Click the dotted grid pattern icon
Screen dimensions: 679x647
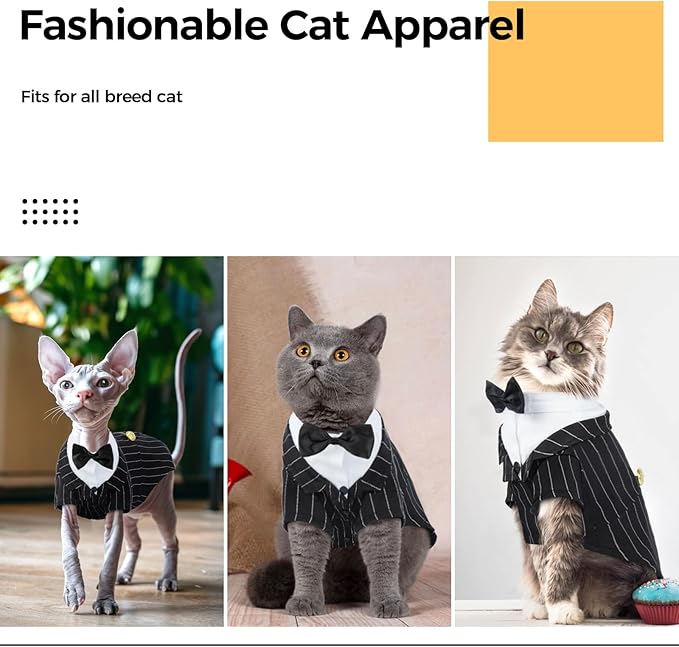point(50,212)
